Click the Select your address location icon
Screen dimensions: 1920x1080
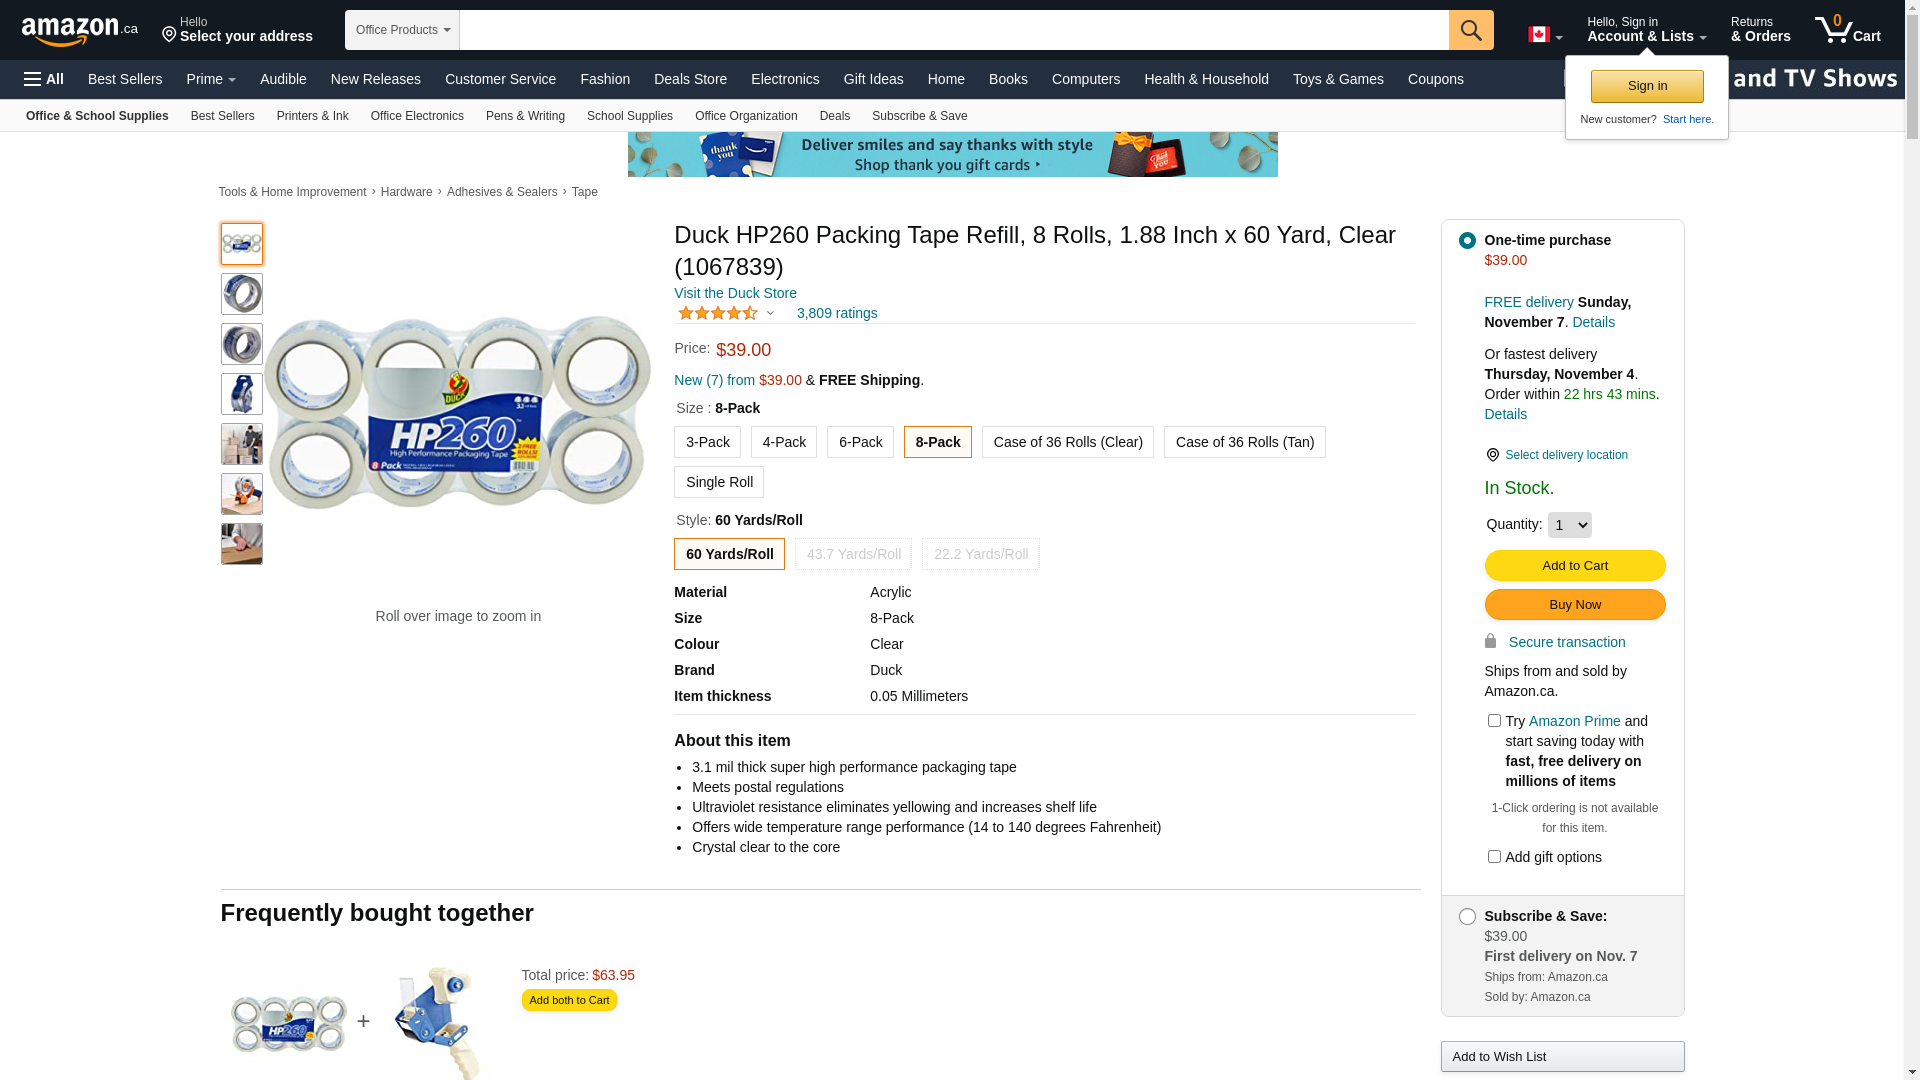169,35
